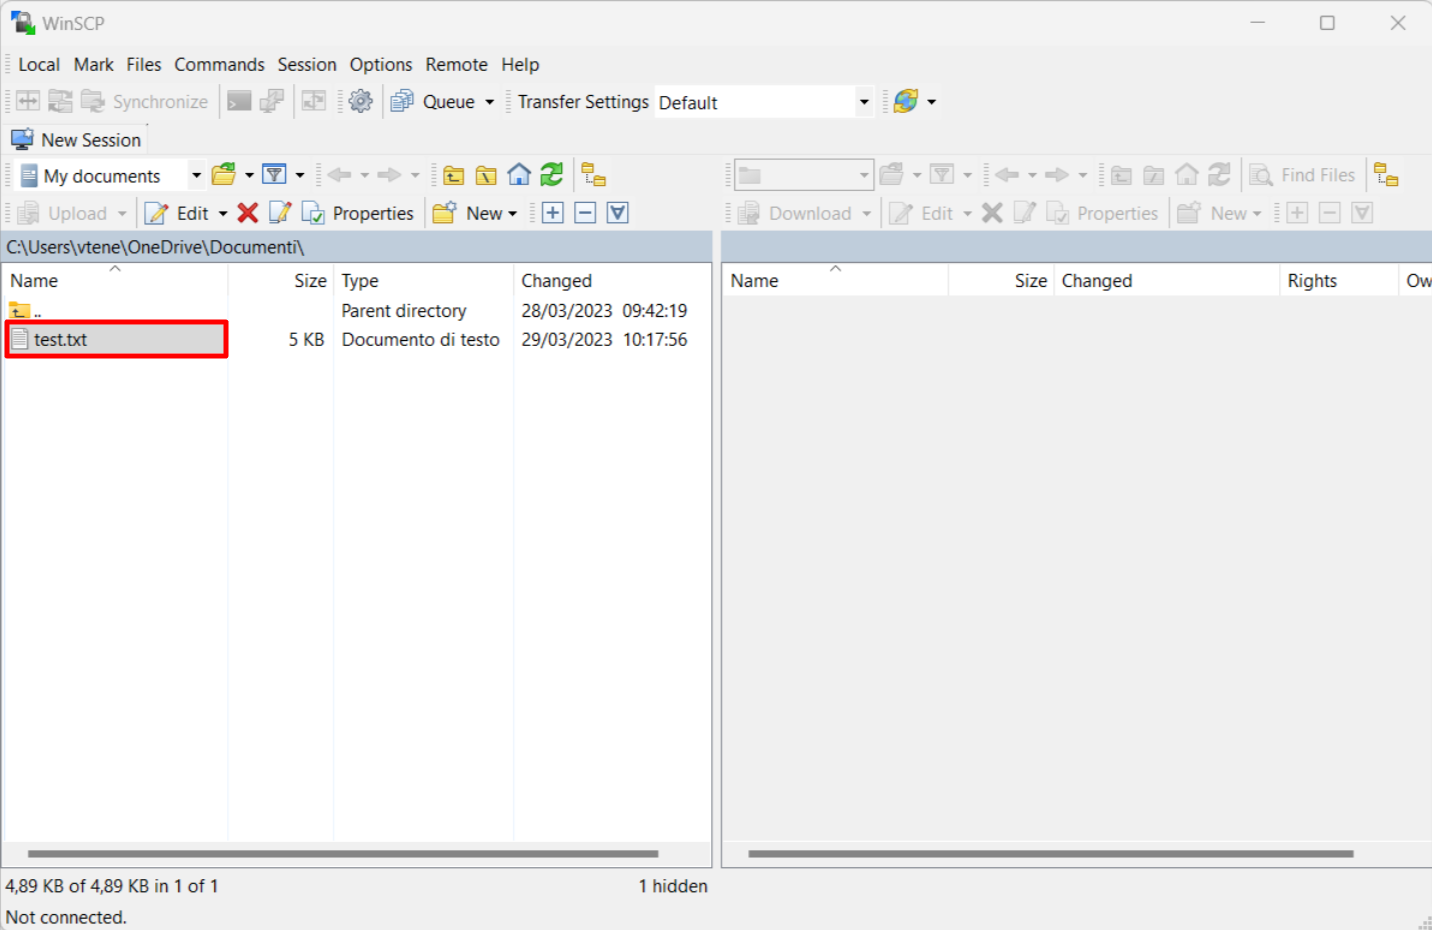This screenshot has width=1432, height=930.
Task: Open the New Session tab
Action: point(76,140)
